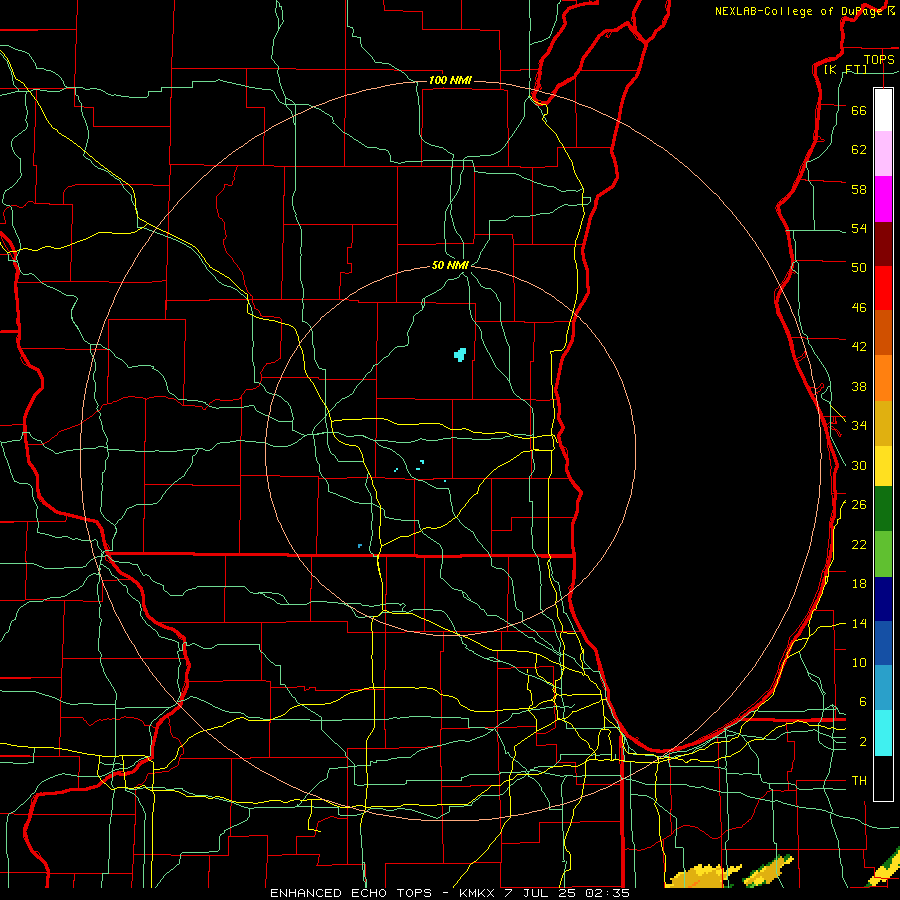This screenshot has height=900, width=900.
Task: Click the '62' scale label
Action: 859,149
